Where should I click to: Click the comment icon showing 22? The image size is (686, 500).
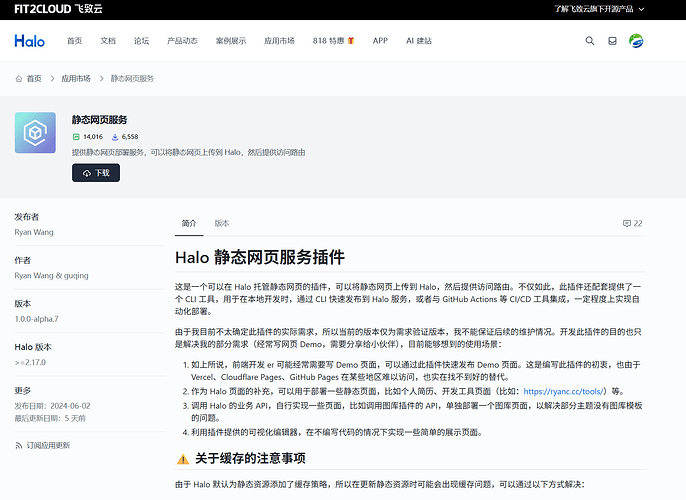click(626, 224)
